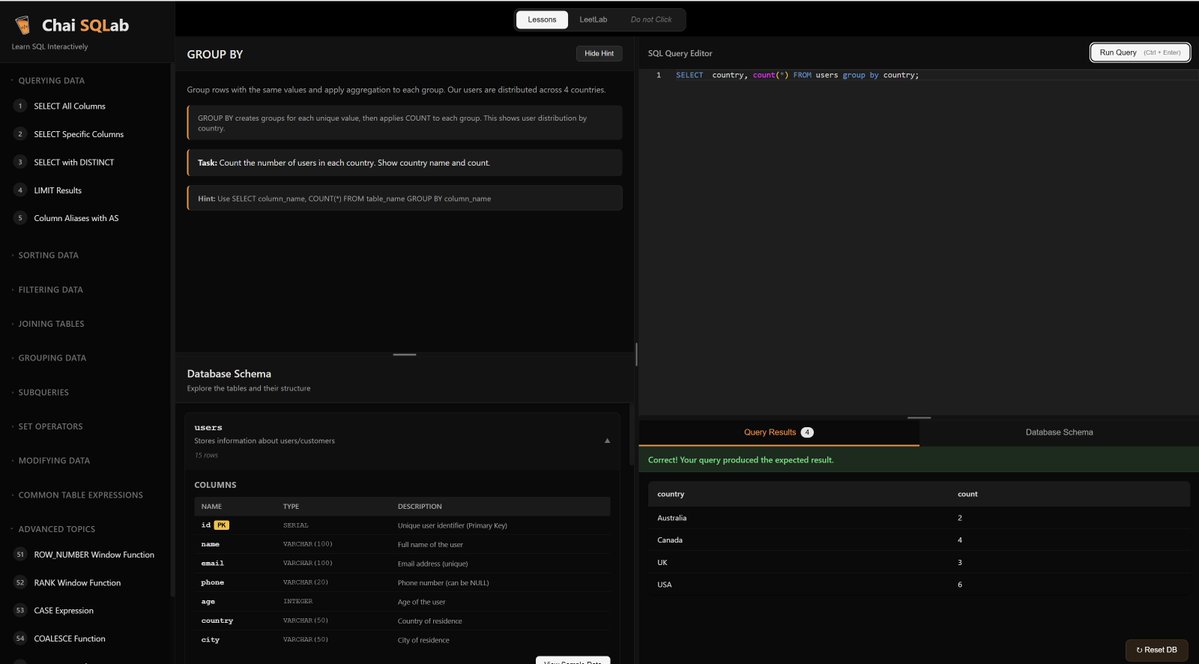Click the Do not Click tab
Viewport: 1199px width, 664px height.
(651, 20)
